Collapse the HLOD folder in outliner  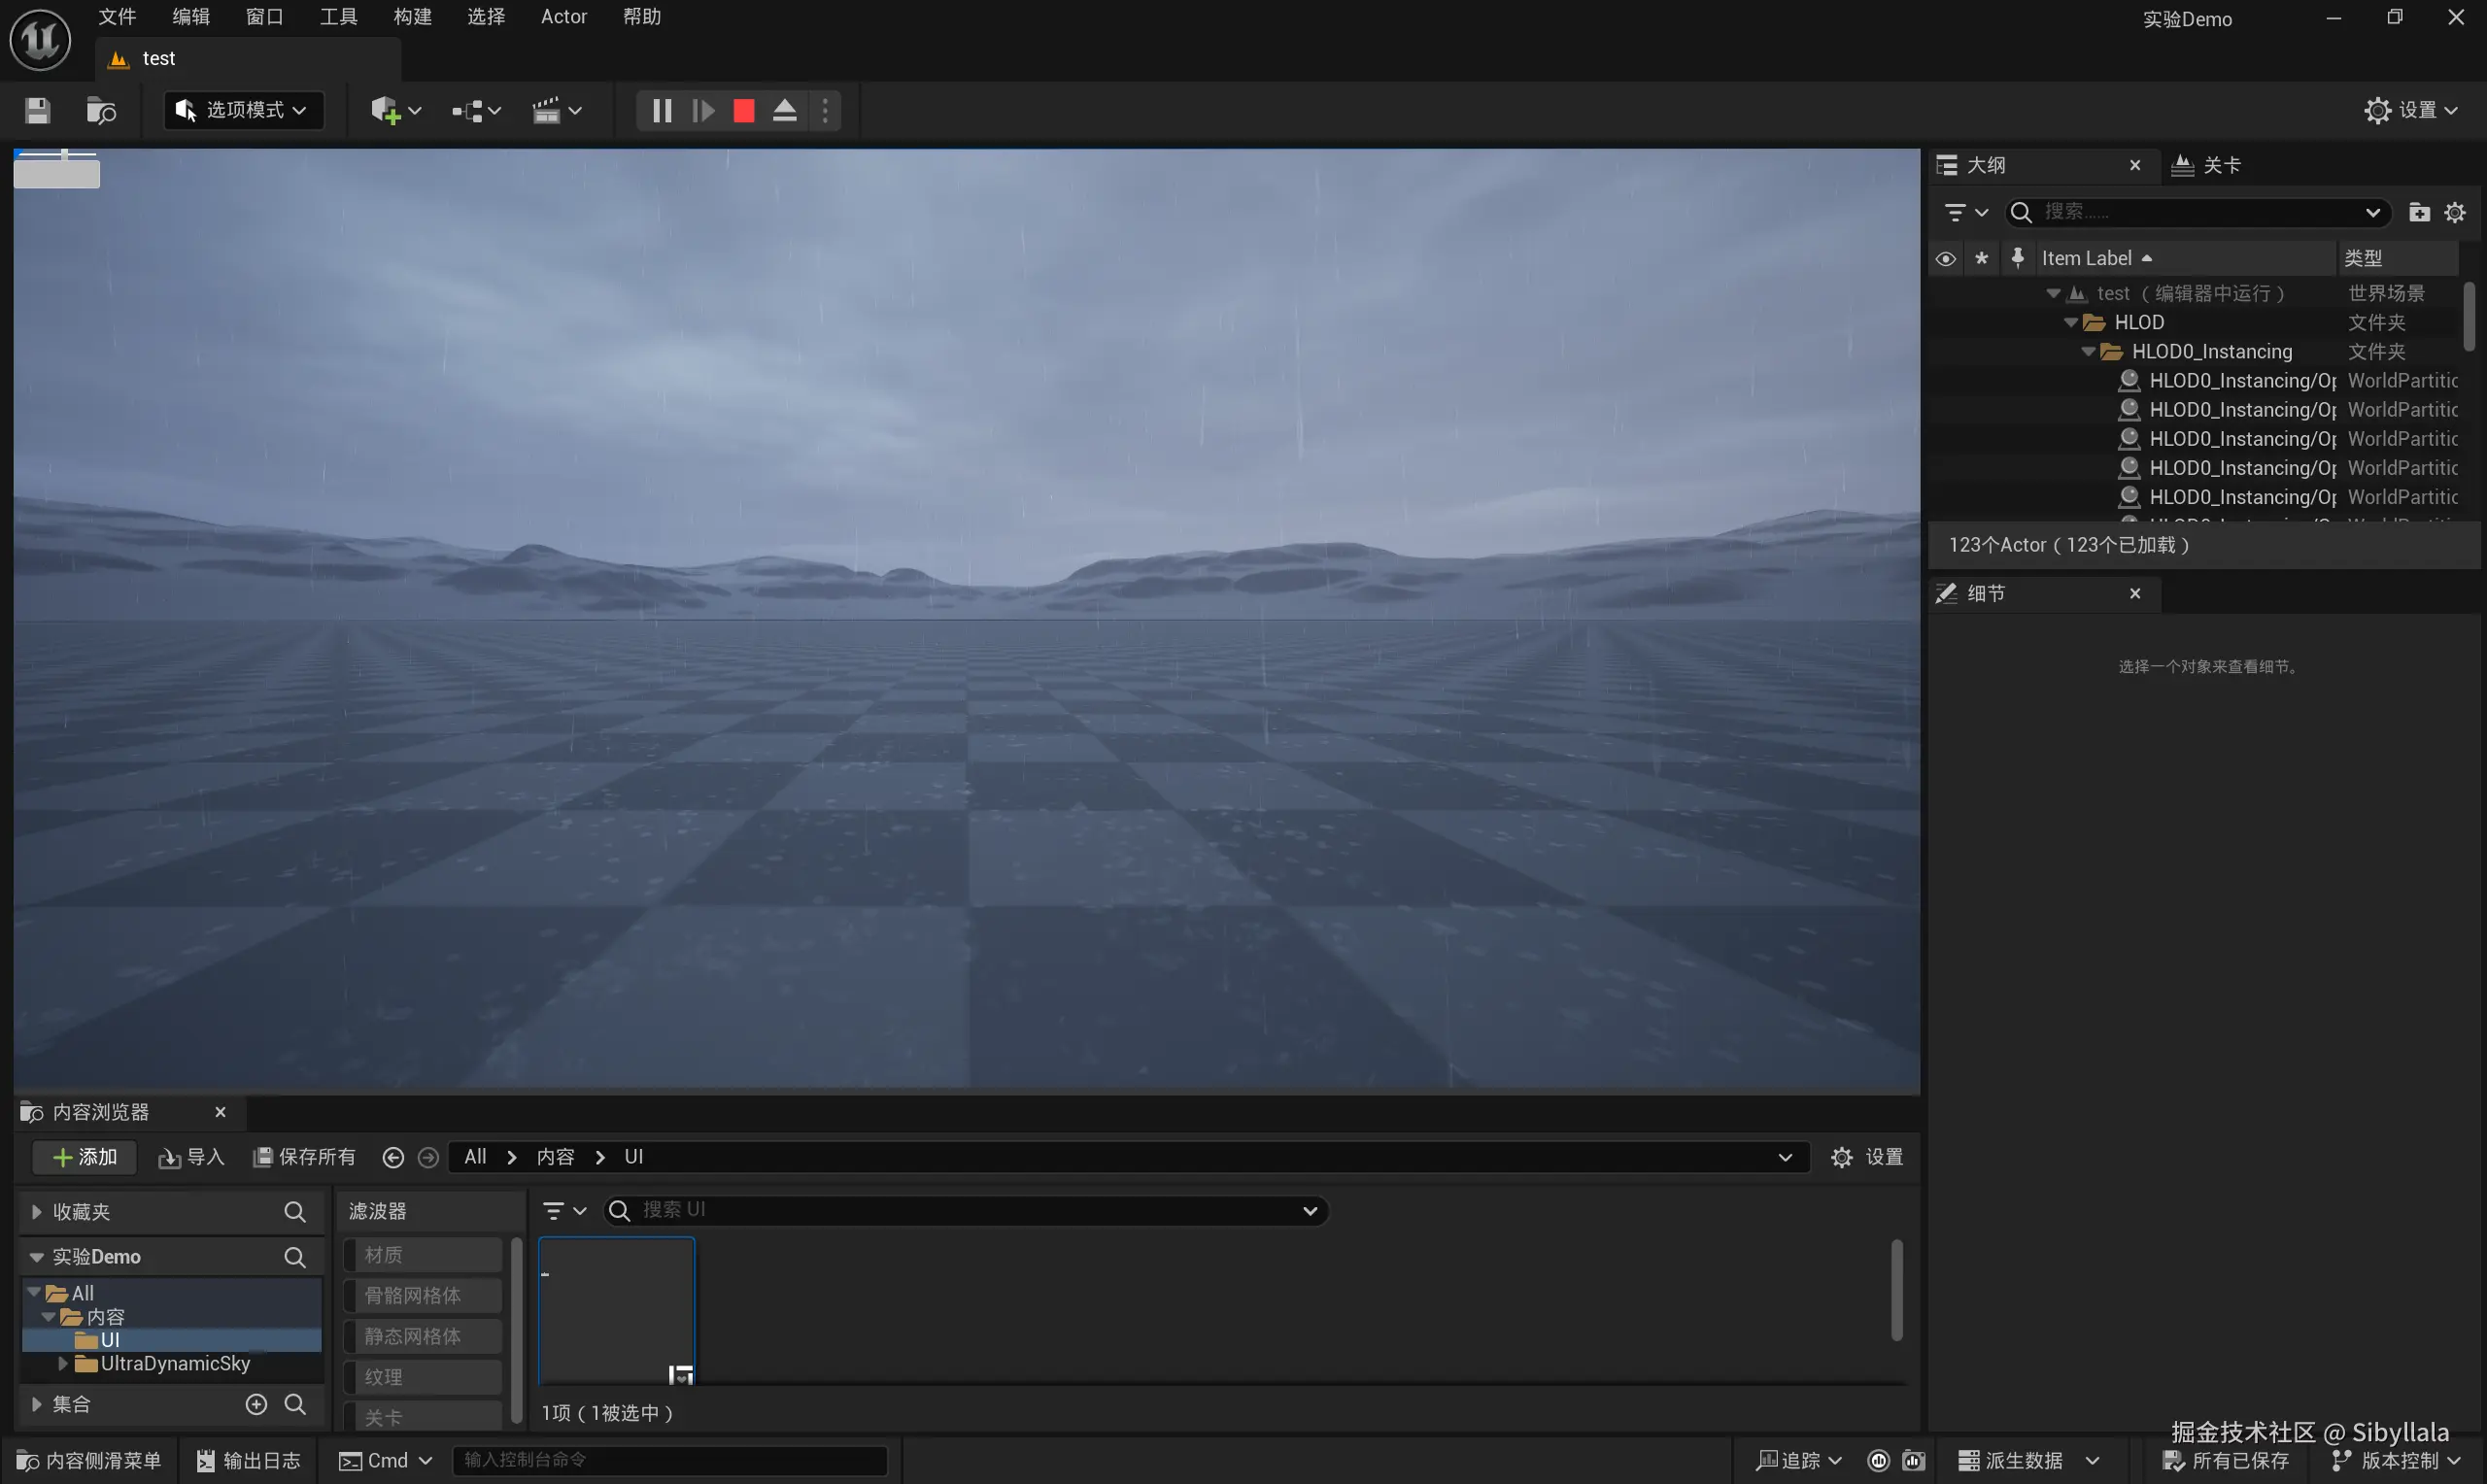pos(2070,322)
